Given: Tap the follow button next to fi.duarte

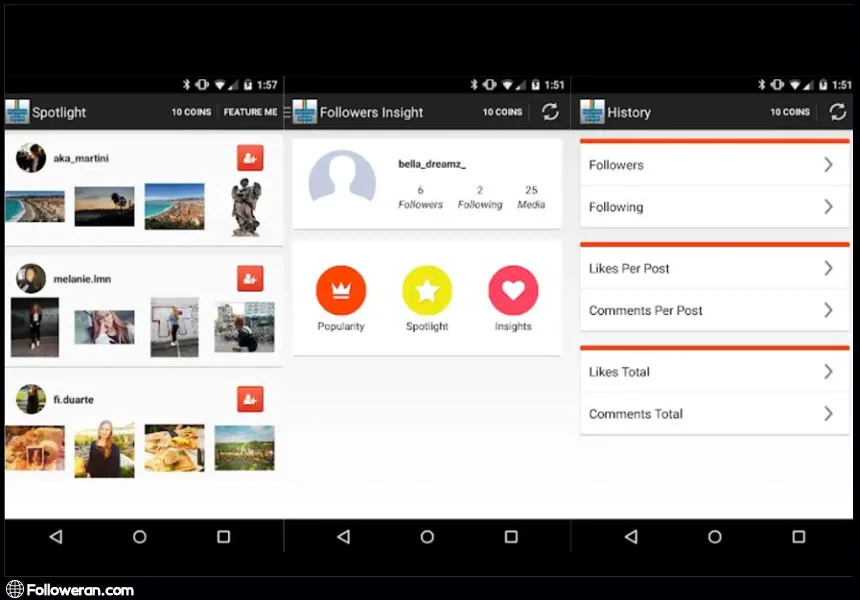Looking at the screenshot, I should point(250,399).
